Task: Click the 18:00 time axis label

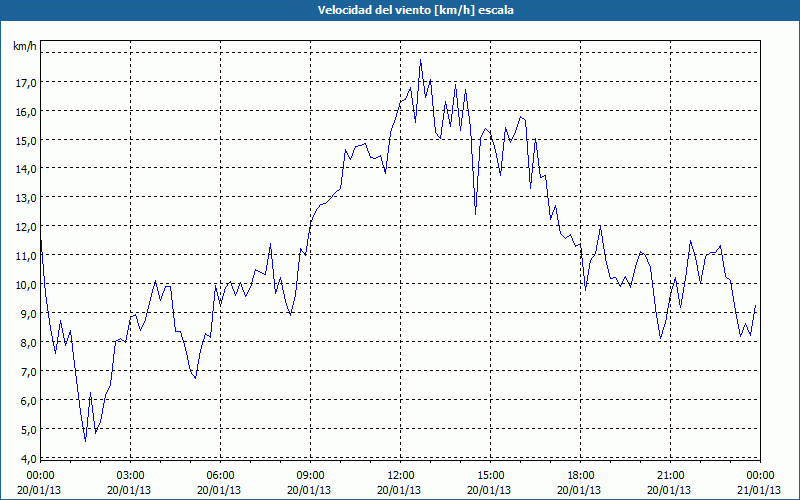Action: click(x=581, y=476)
